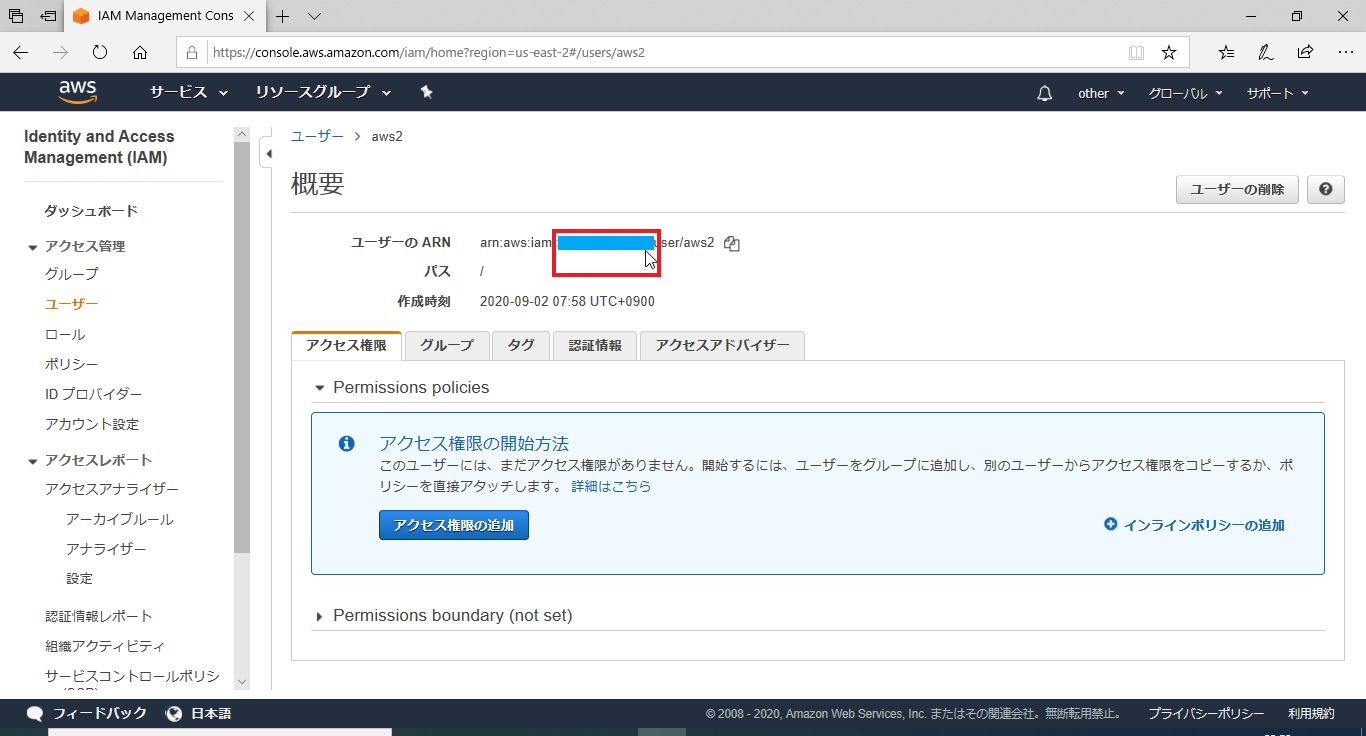
Task: Click the プライバシーポリシー footer link
Action: (x=1206, y=714)
